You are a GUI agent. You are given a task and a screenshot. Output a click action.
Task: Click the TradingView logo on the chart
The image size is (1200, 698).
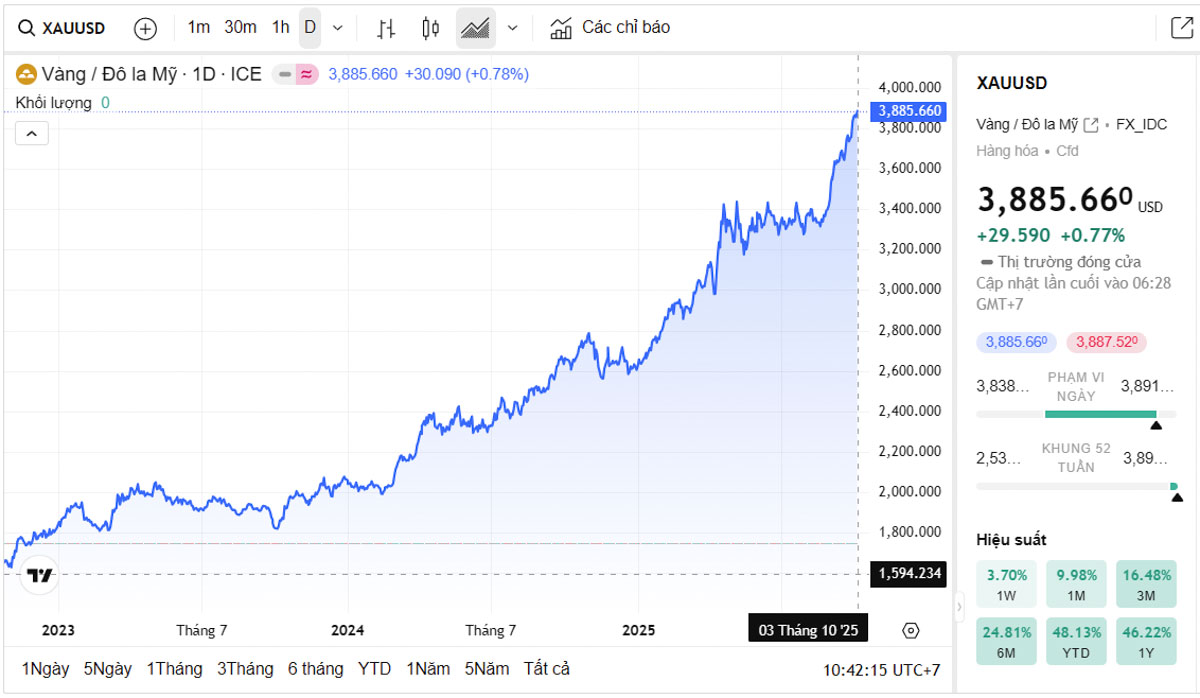(40, 575)
